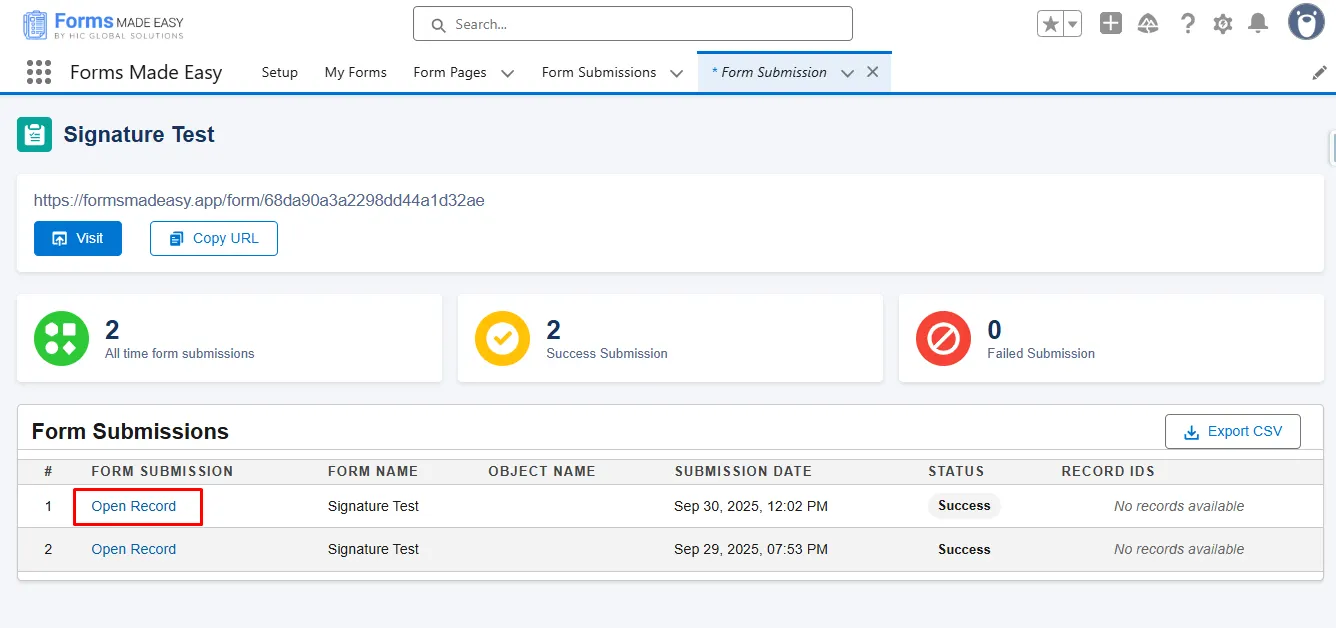The height and width of the screenshot is (628, 1336).
Task: Go to the Setup tab
Action: (x=280, y=72)
